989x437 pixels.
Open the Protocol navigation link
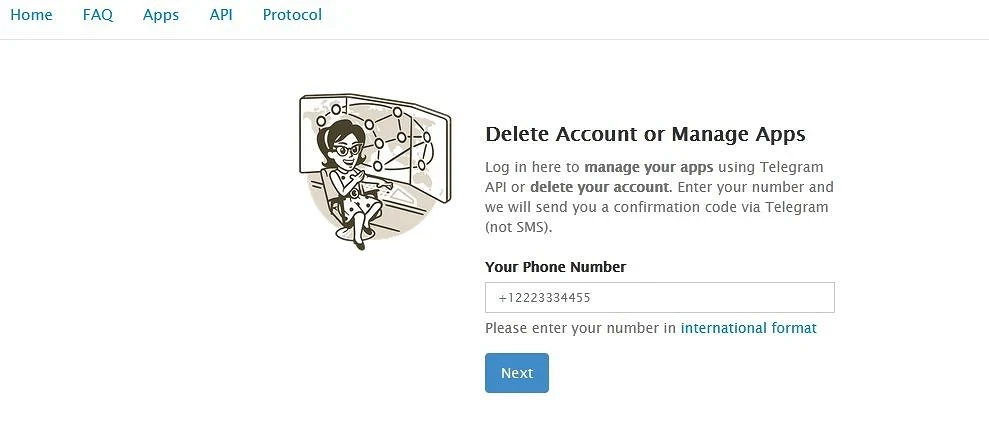292,16
